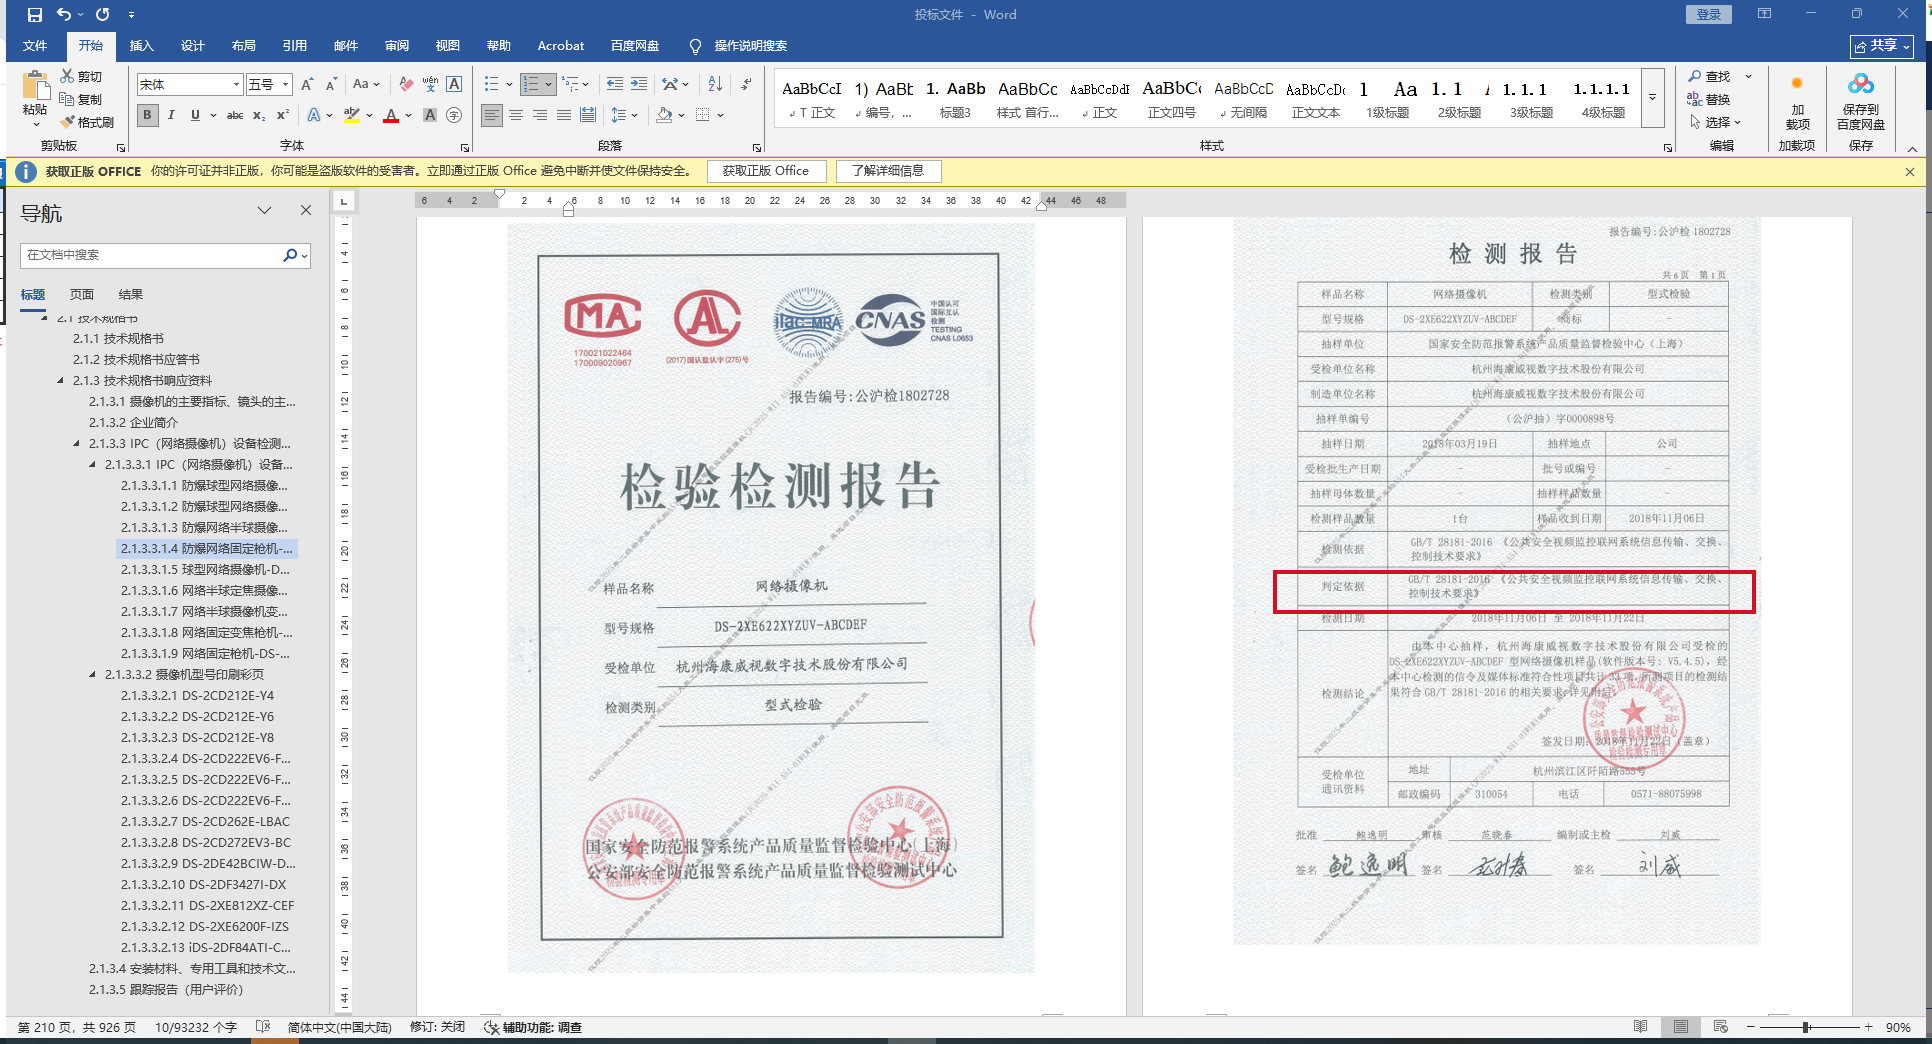Click the 获取正版 Office button
The image size is (1932, 1044).
(x=766, y=171)
